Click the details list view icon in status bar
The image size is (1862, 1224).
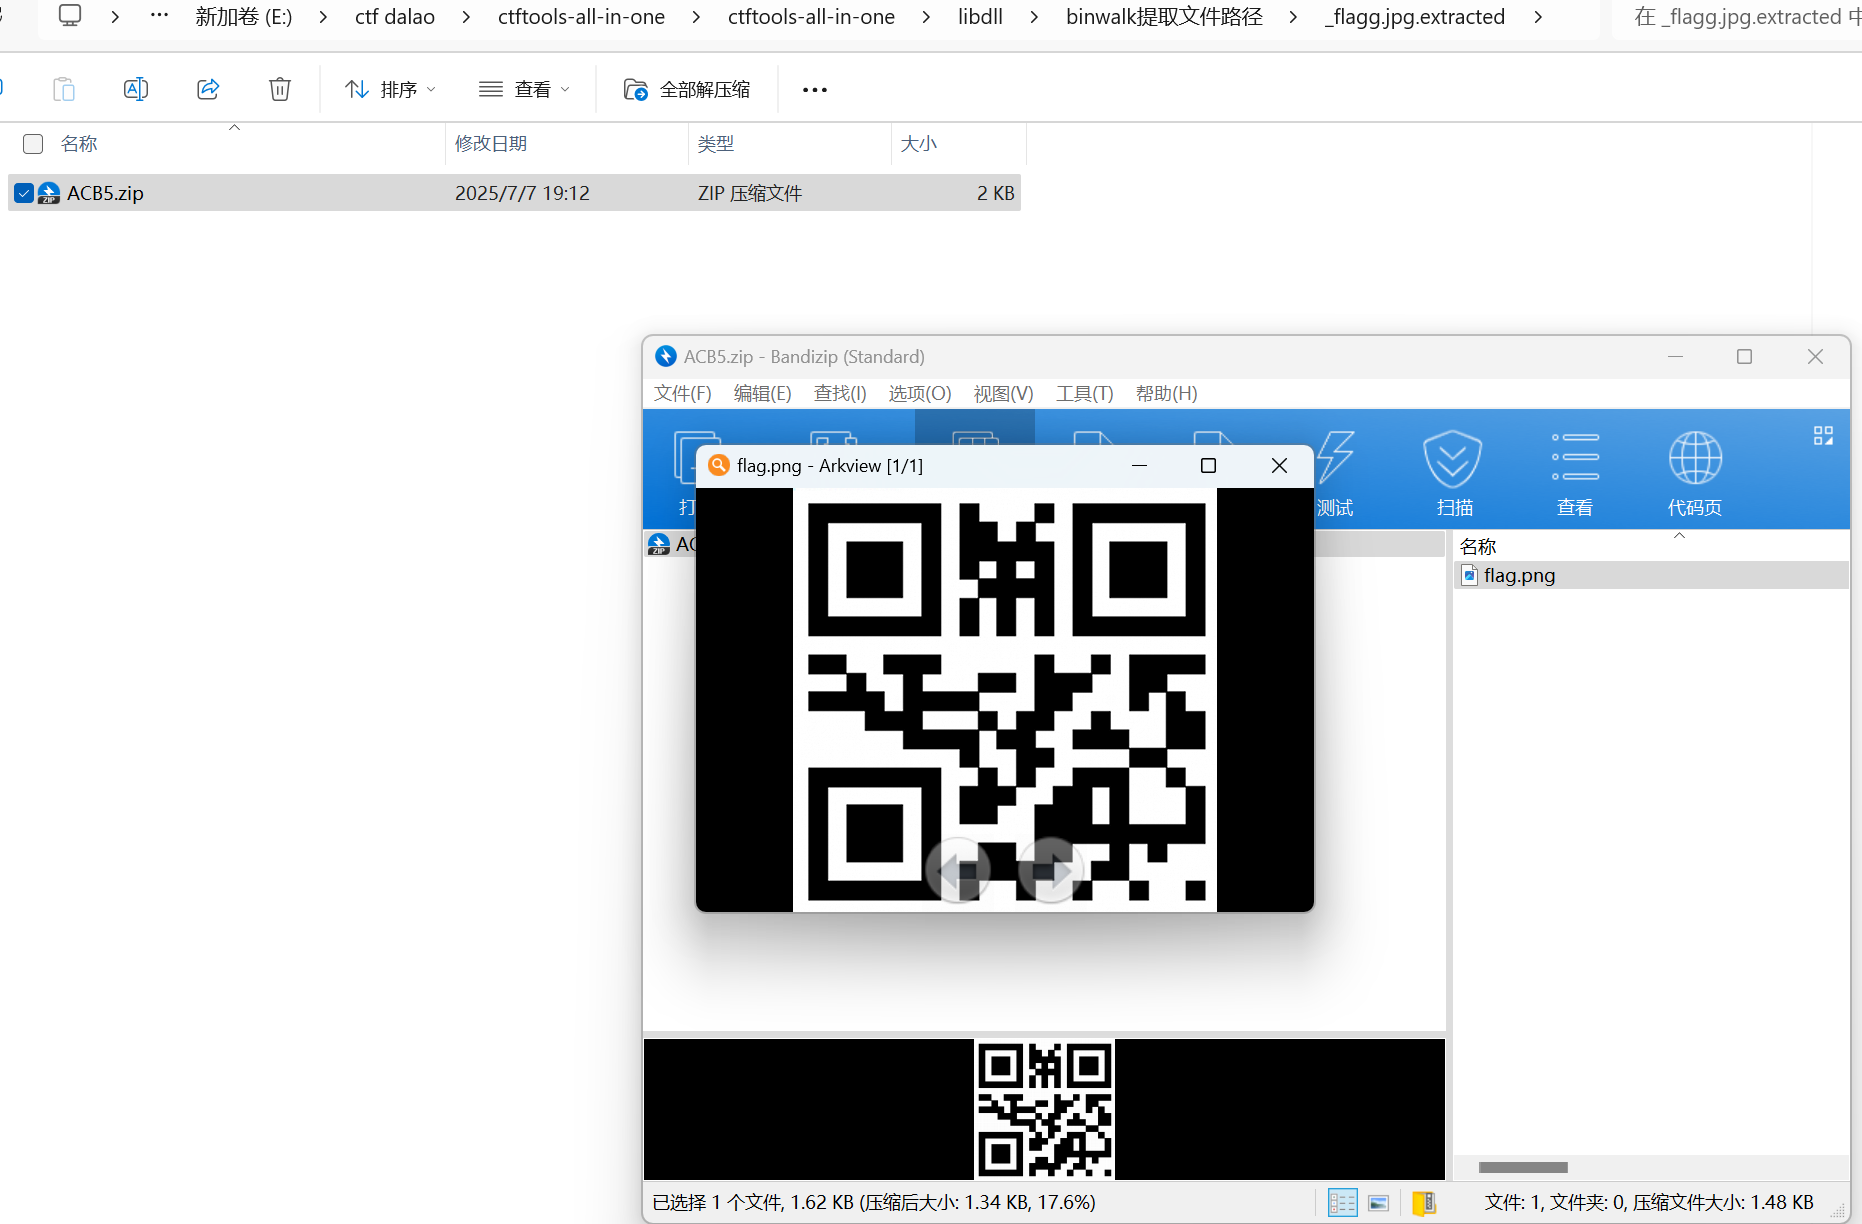(1342, 1203)
